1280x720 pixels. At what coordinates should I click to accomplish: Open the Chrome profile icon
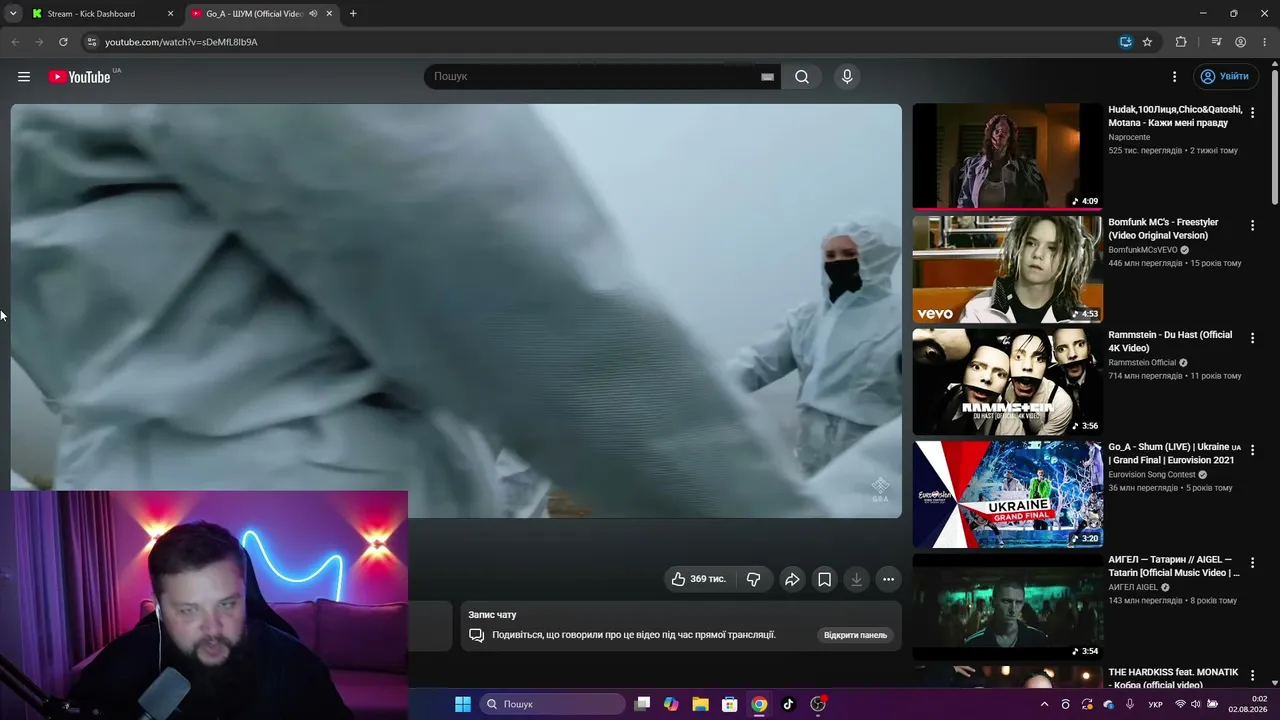pyautogui.click(x=1240, y=42)
